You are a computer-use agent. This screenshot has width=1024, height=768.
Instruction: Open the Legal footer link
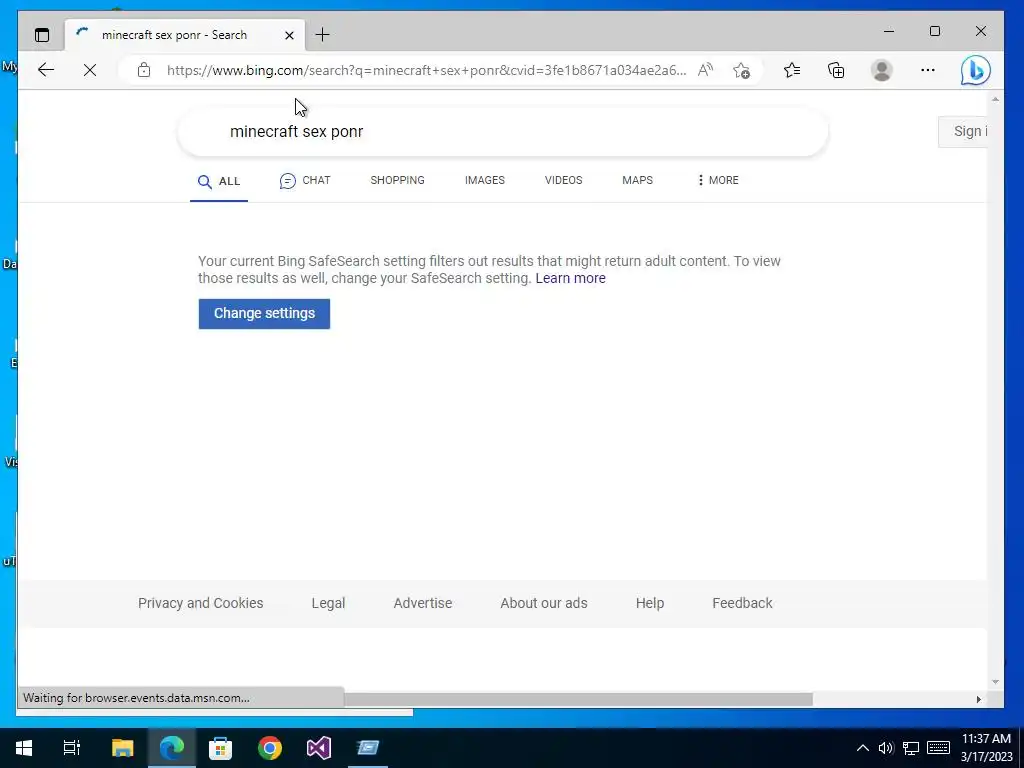click(x=328, y=603)
